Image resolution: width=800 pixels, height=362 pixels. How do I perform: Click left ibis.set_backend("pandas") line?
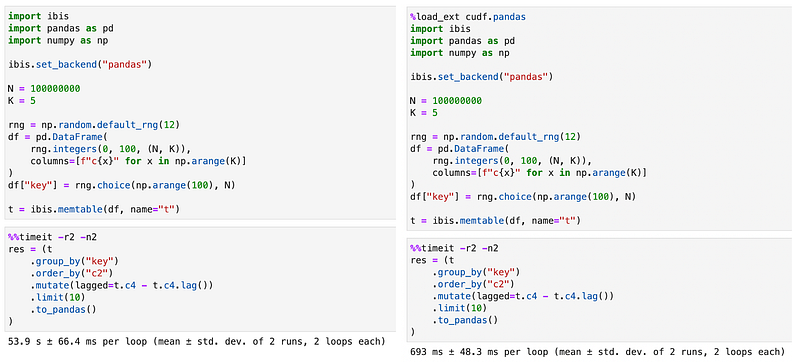80,65
